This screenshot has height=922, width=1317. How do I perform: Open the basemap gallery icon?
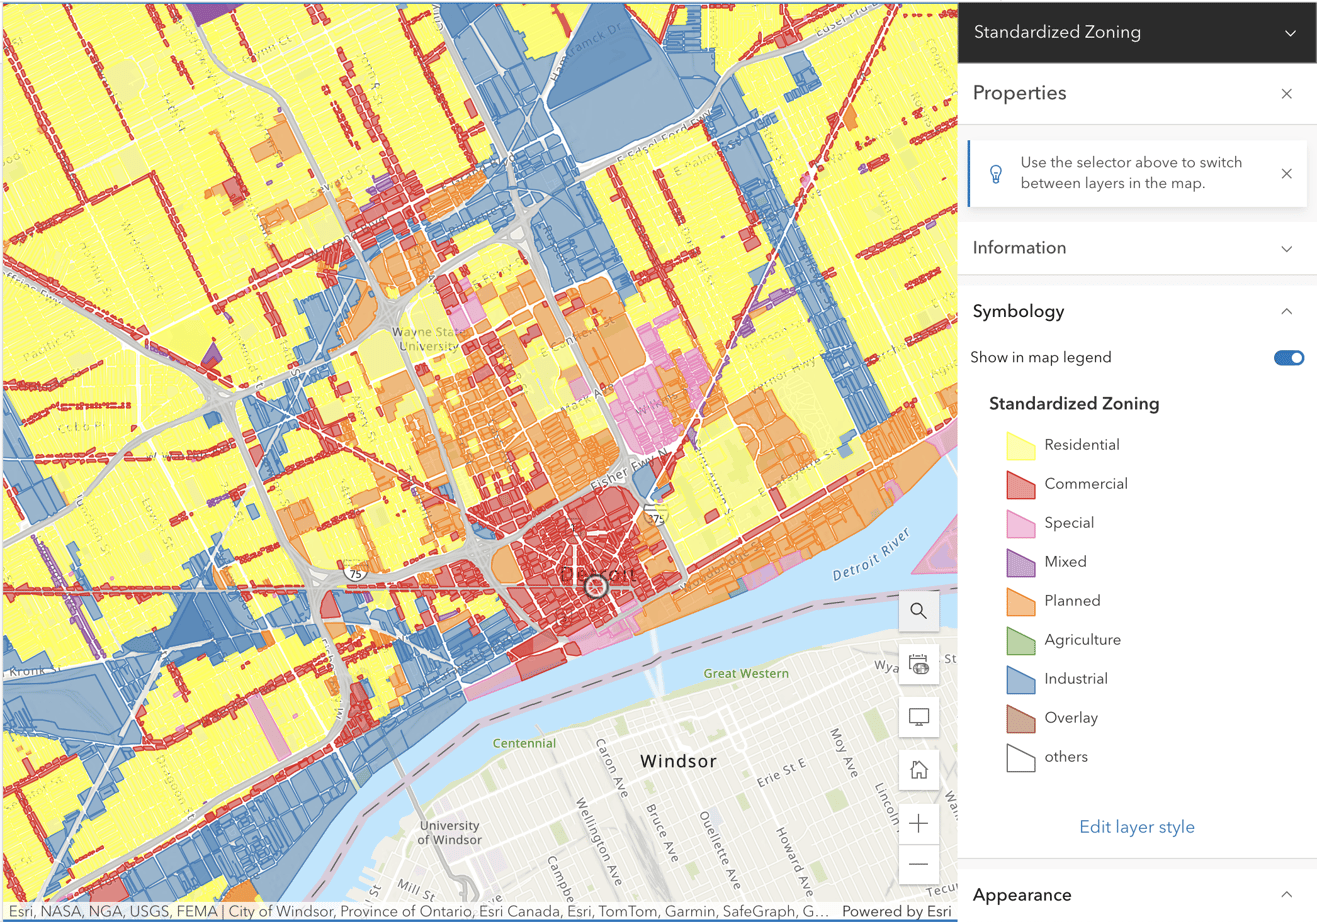tap(918, 664)
